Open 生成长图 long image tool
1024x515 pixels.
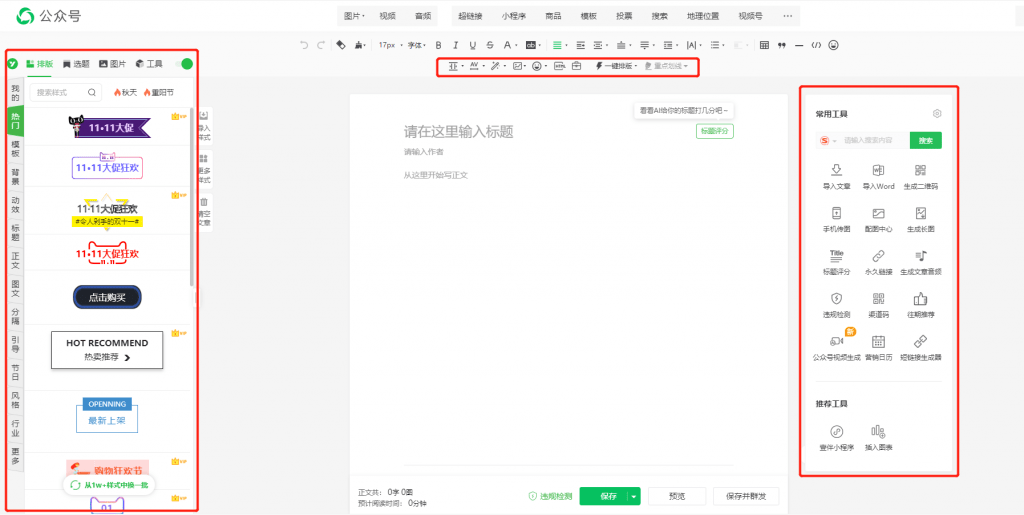click(921, 219)
